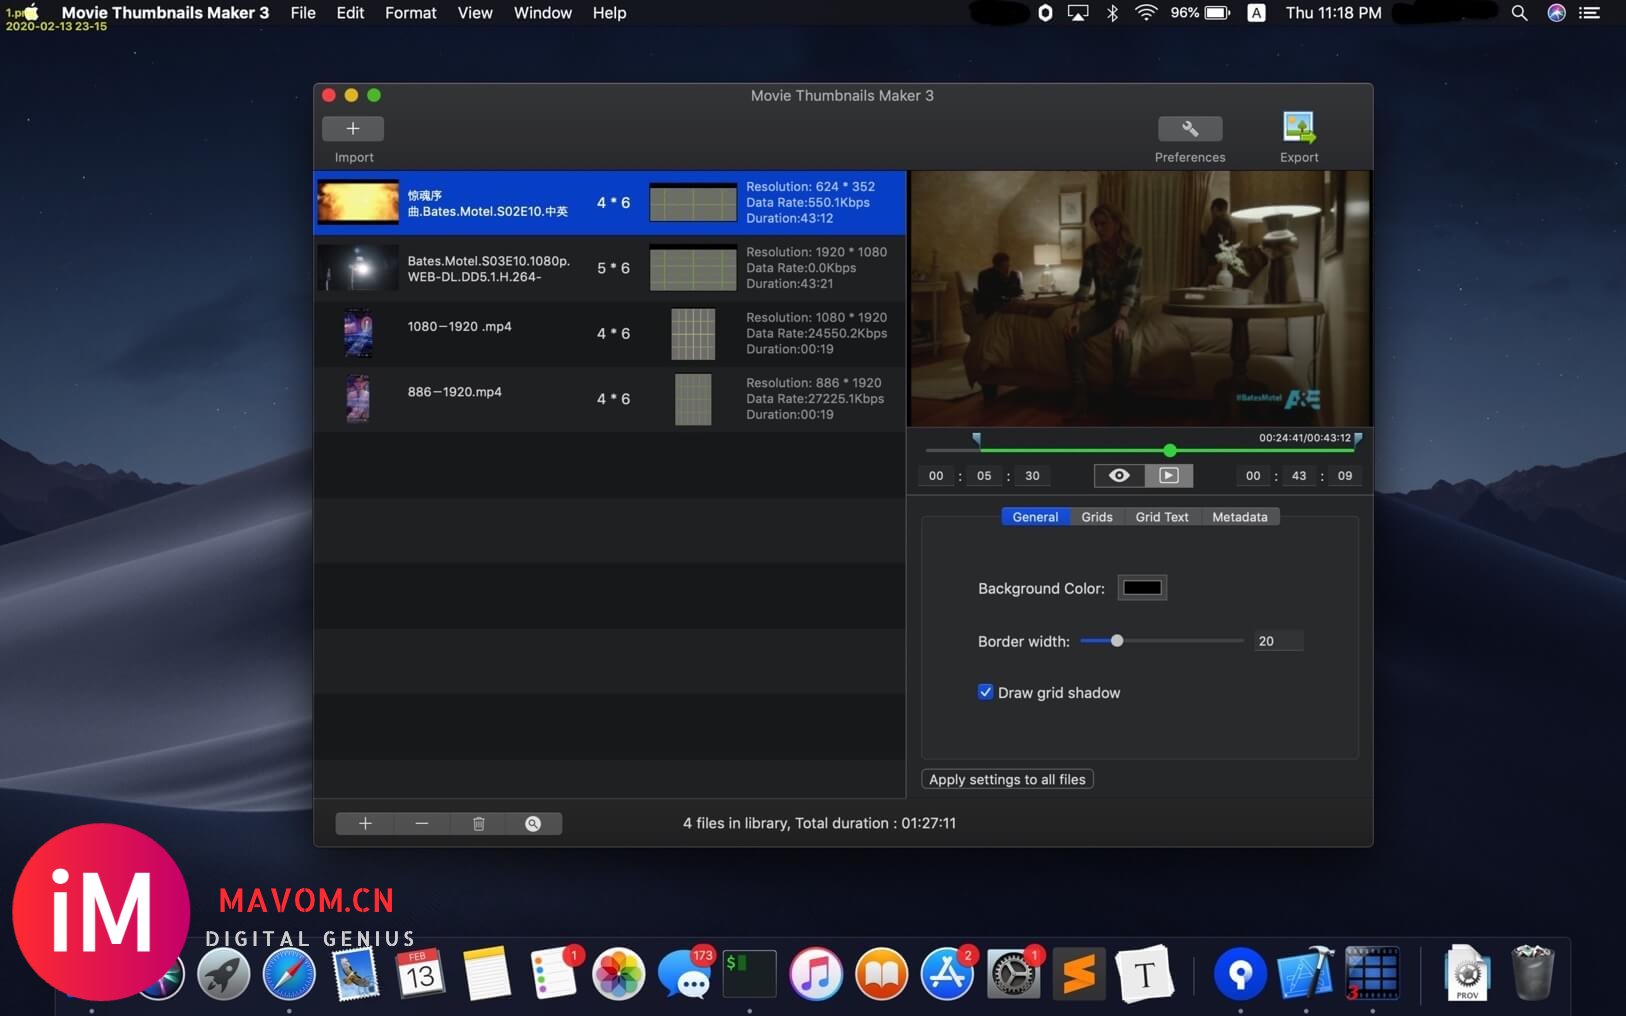Click the Border width value field
The image size is (1626, 1016).
click(1278, 641)
